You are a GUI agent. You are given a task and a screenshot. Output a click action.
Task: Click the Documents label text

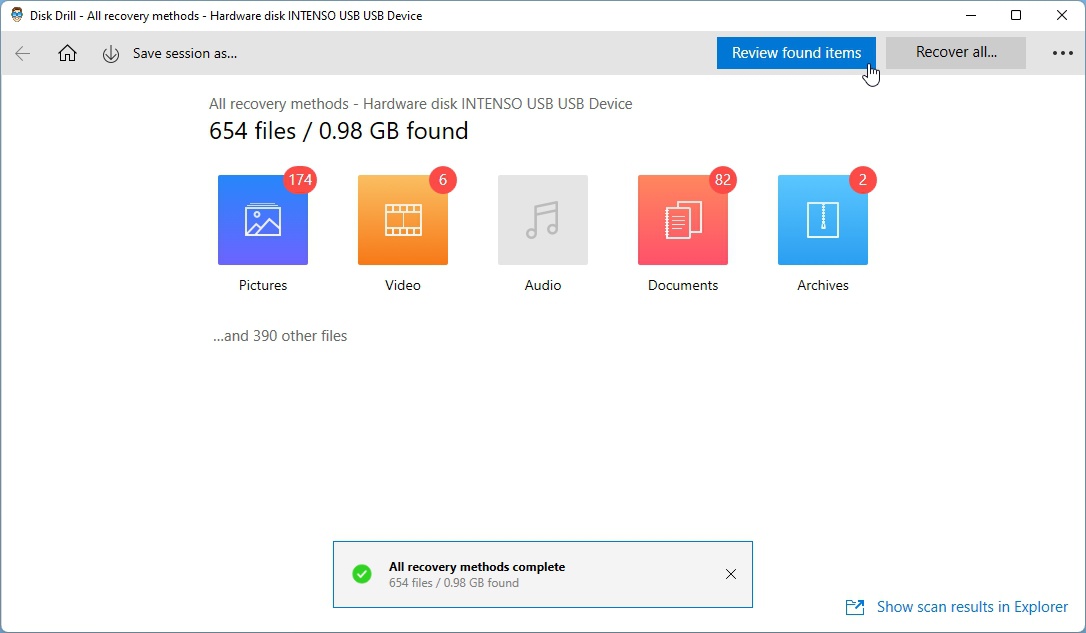coord(683,285)
